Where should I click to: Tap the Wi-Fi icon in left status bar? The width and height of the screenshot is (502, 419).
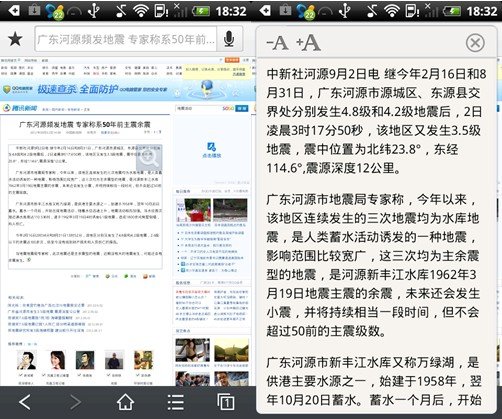(x=141, y=11)
